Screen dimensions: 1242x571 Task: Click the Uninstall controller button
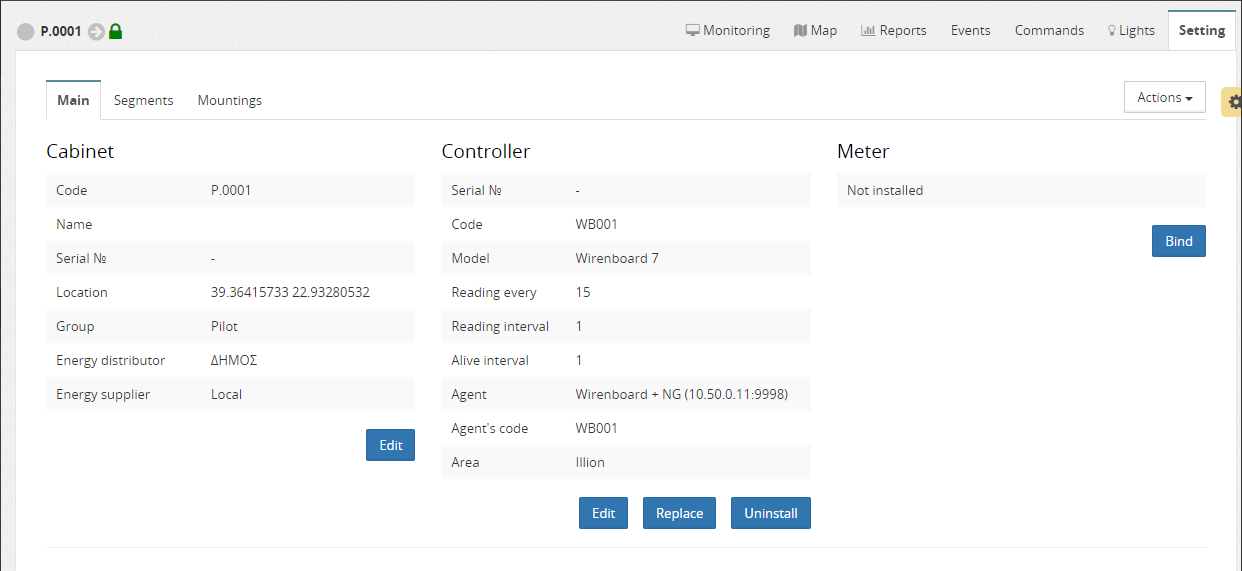coord(770,513)
